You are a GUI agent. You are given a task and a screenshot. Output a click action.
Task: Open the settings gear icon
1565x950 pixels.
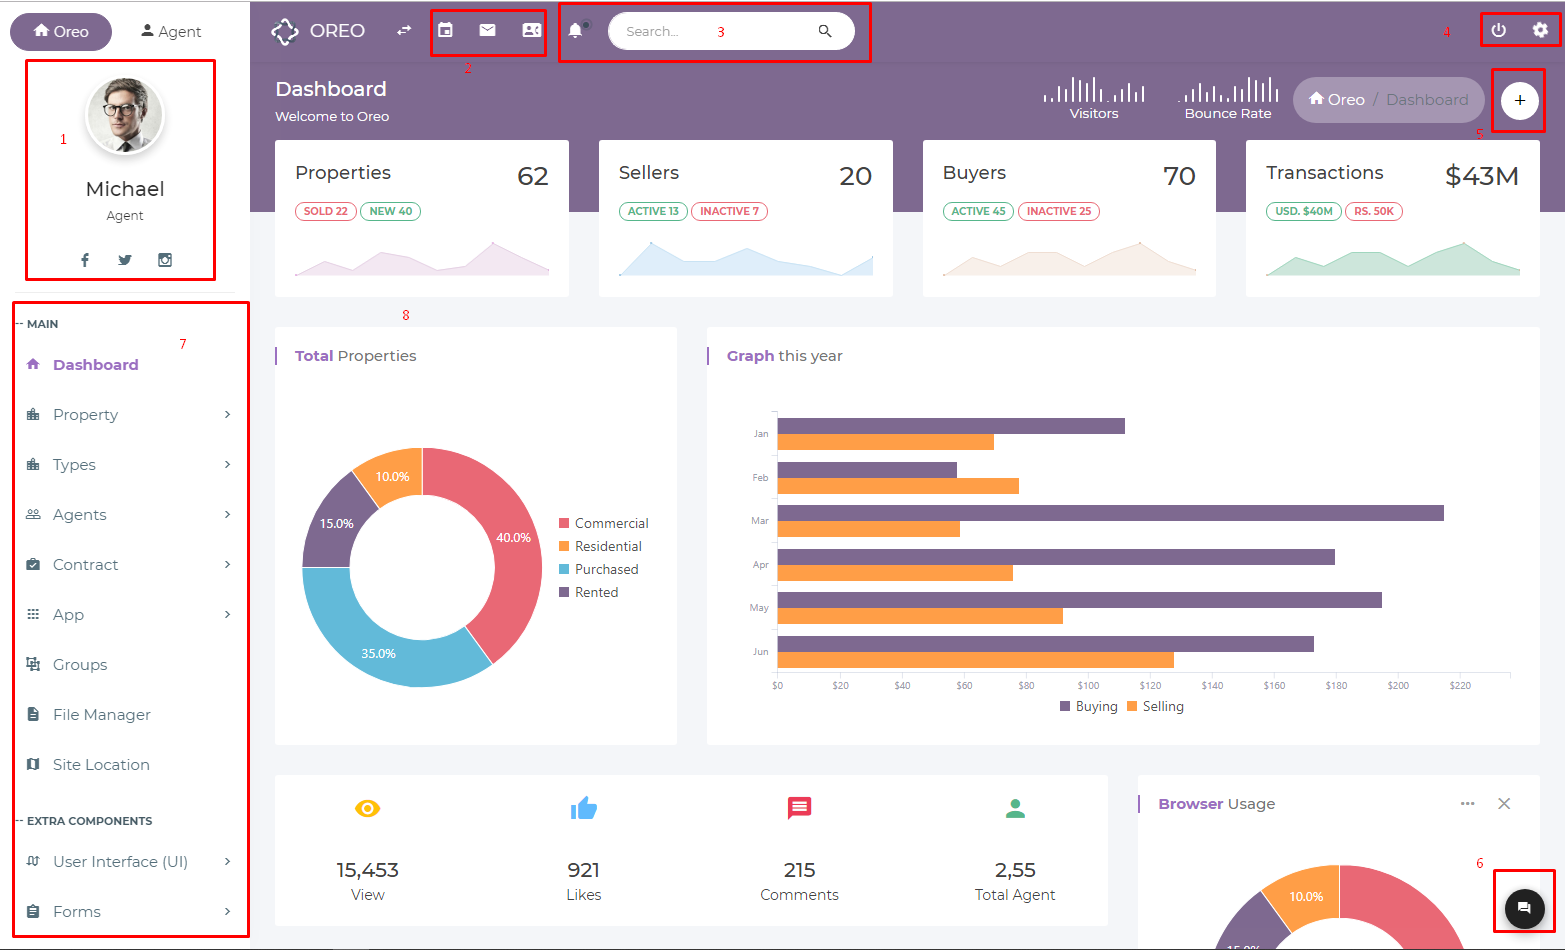1540,31
